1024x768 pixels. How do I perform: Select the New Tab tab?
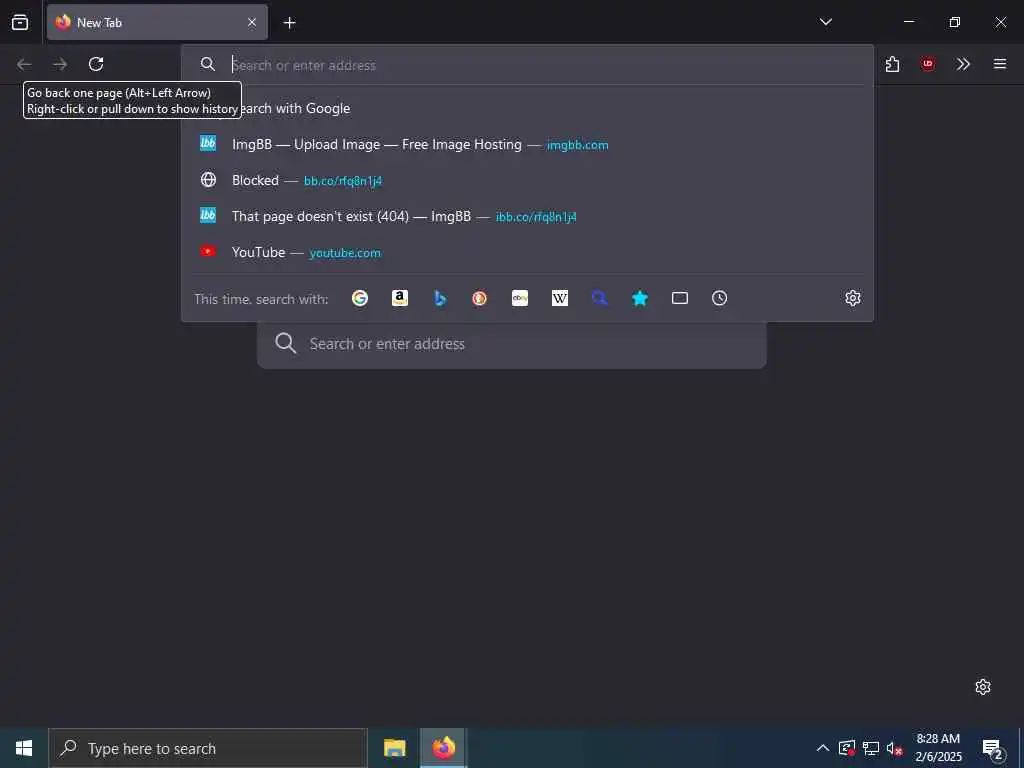pyautogui.click(x=157, y=22)
